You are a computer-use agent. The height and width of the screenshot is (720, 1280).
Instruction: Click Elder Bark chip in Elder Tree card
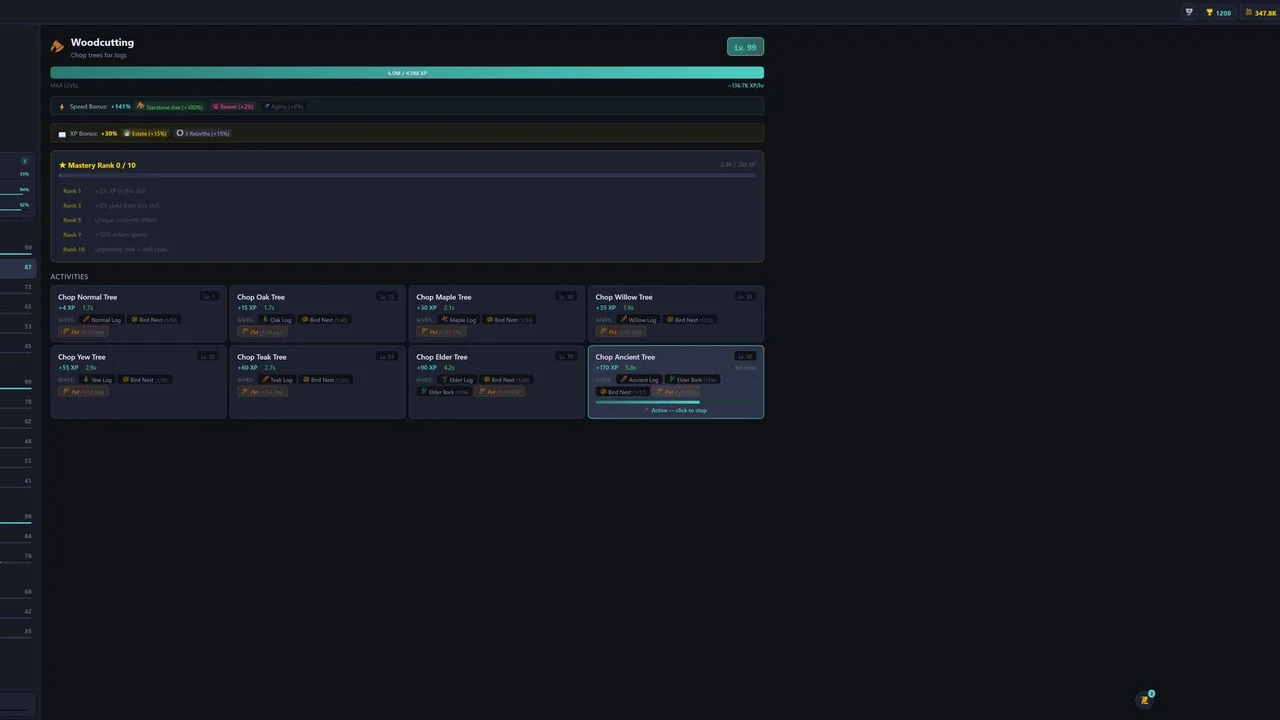pos(444,392)
